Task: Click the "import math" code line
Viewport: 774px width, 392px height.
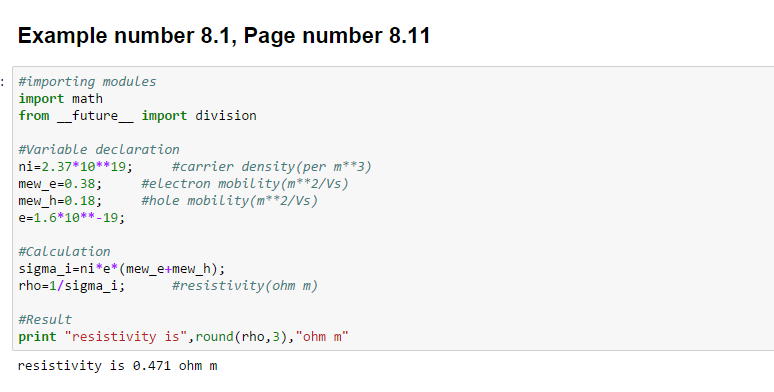Action: tap(61, 99)
